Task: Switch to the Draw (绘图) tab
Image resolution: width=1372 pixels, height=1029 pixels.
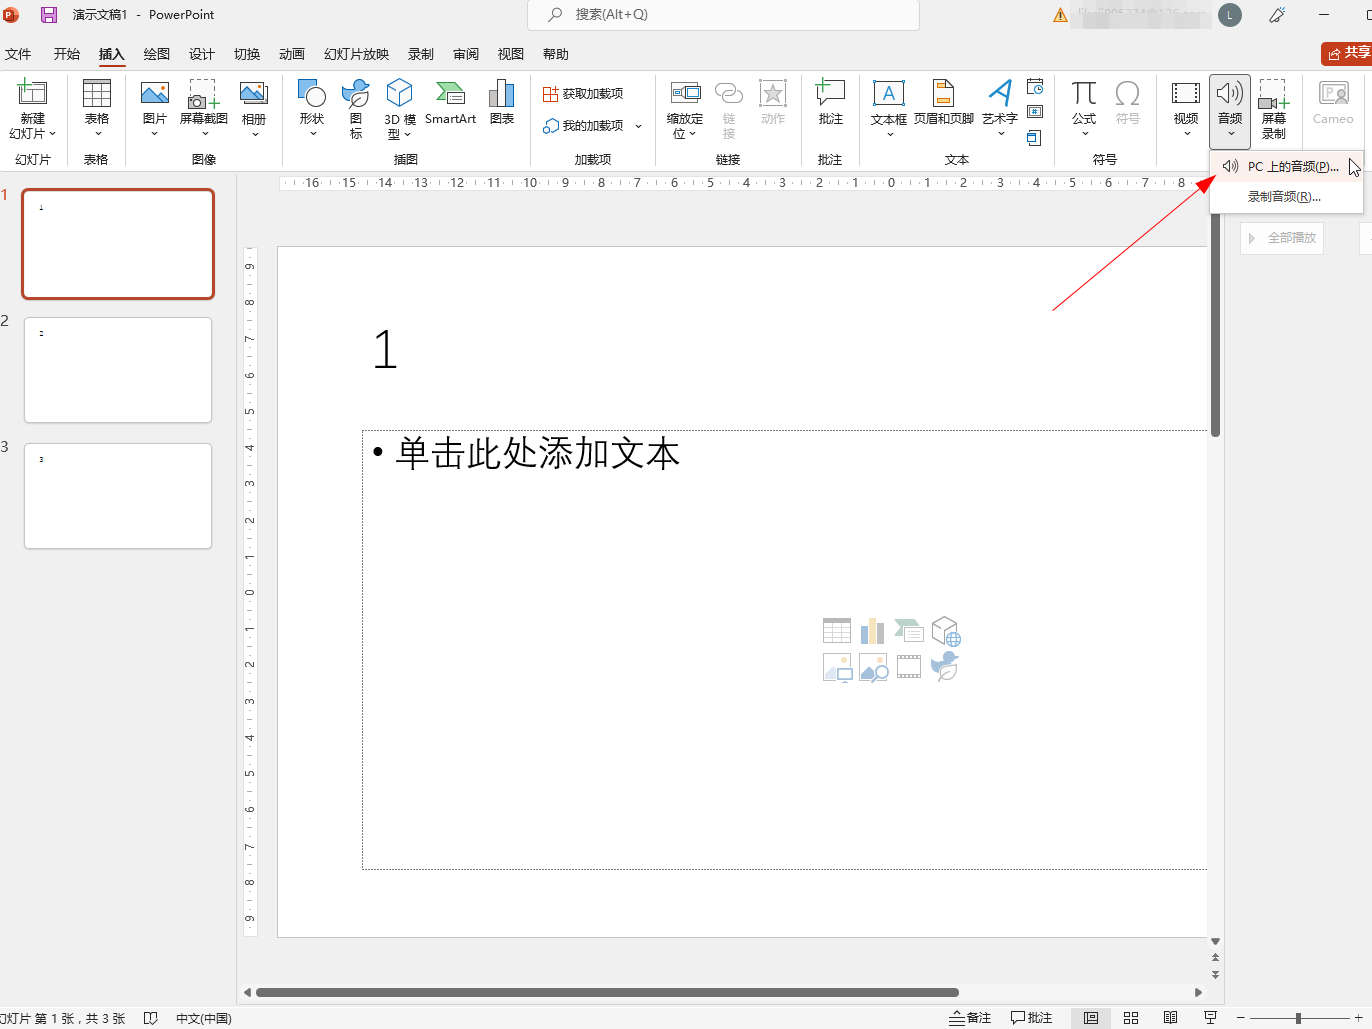Action: coord(156,54)
